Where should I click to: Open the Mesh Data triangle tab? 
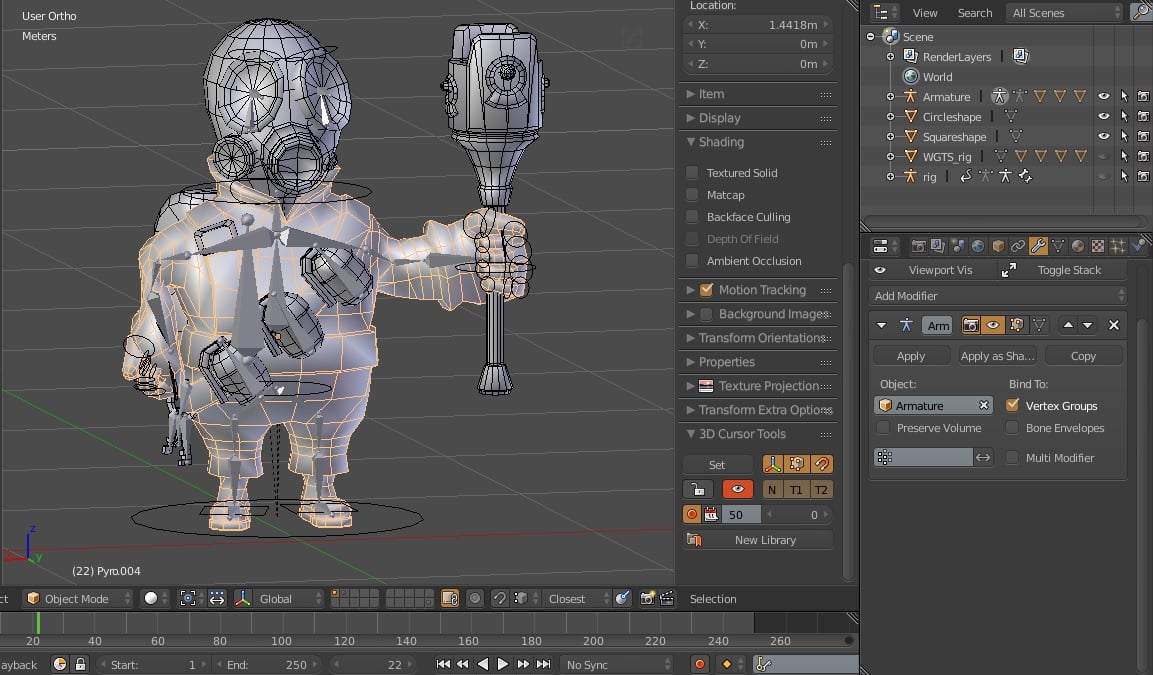1057,246
